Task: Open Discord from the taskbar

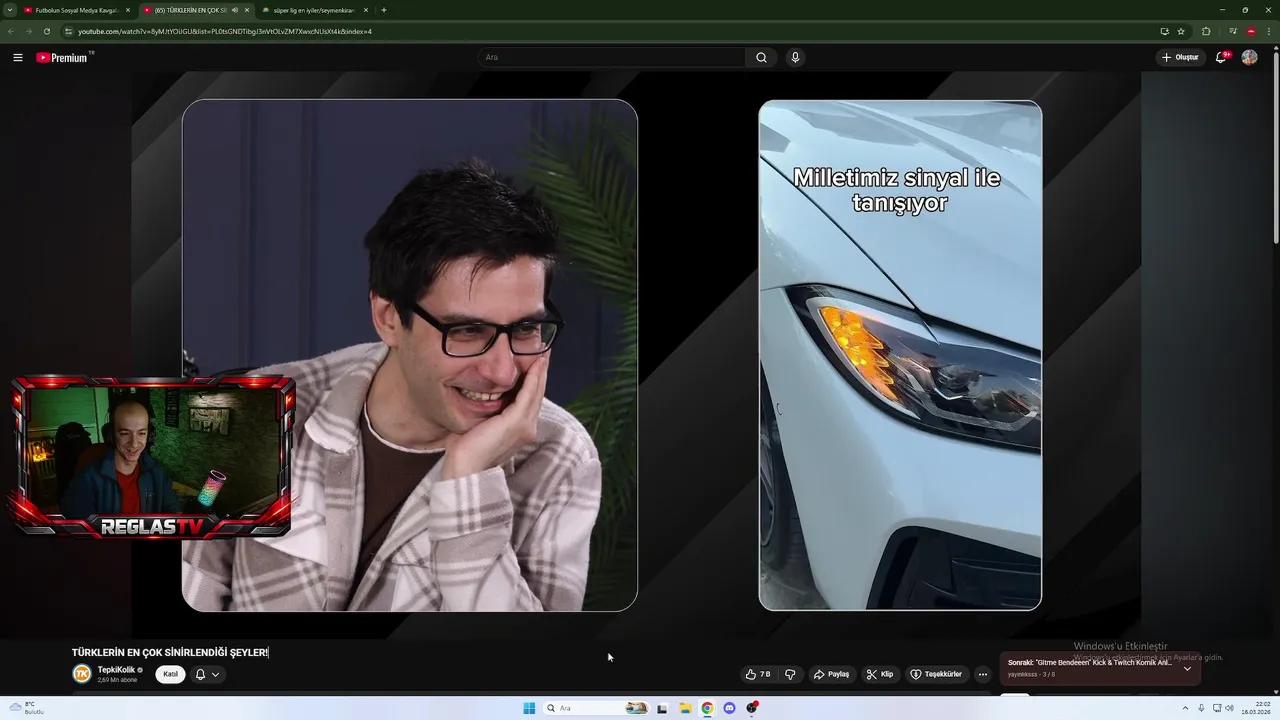Action: coord(729,708)
